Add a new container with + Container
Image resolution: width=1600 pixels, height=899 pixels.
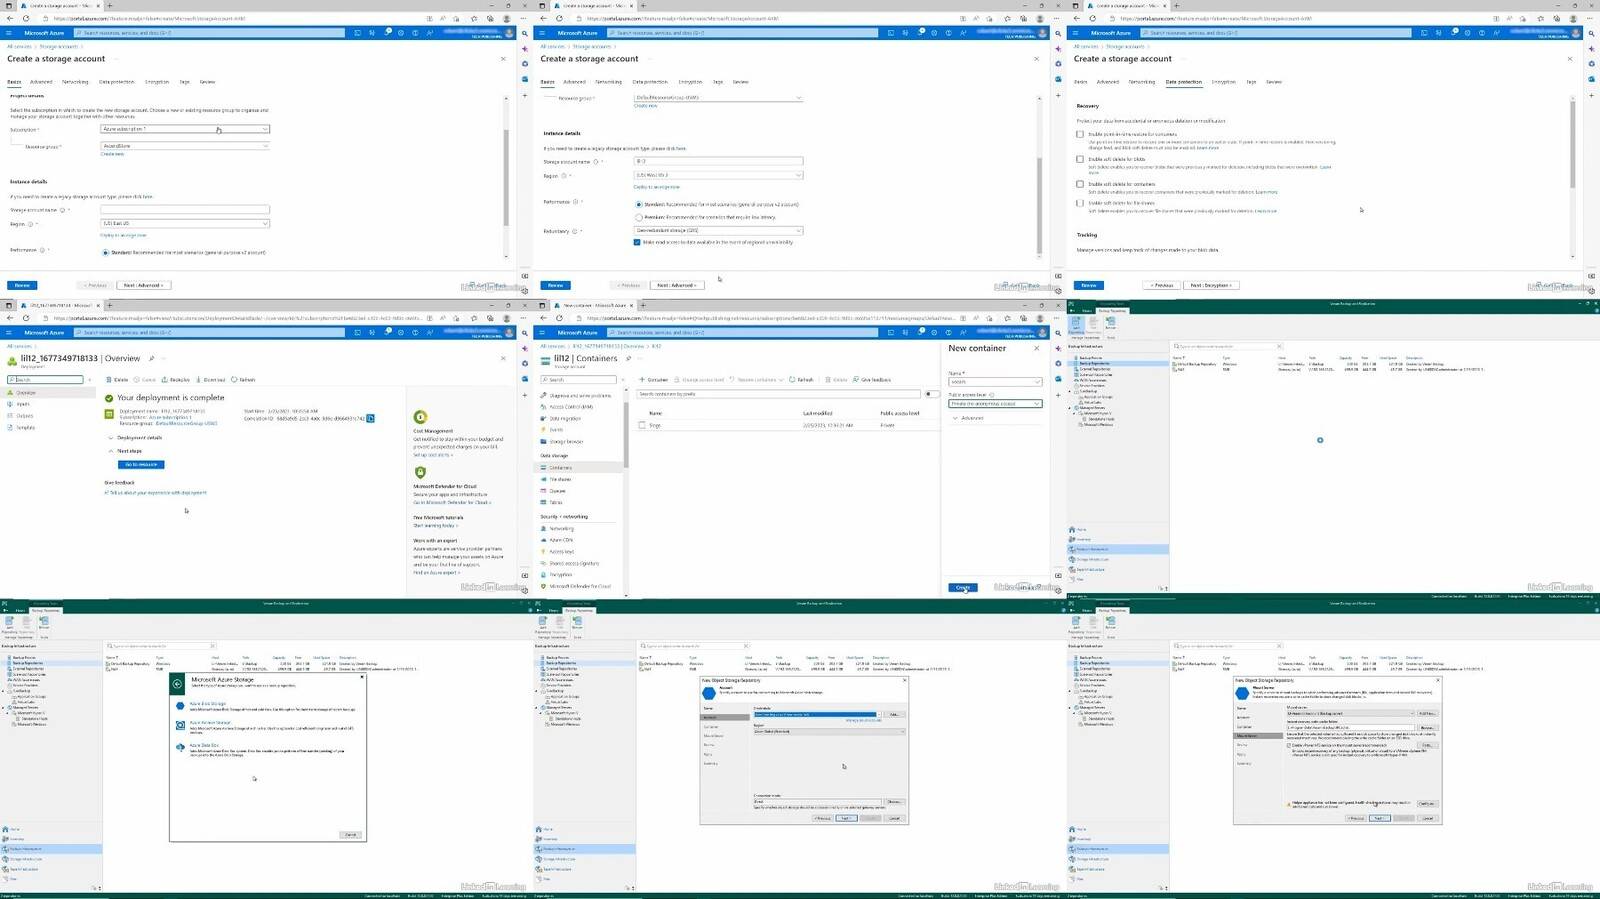pyautogui.click(x=654, y=380)
